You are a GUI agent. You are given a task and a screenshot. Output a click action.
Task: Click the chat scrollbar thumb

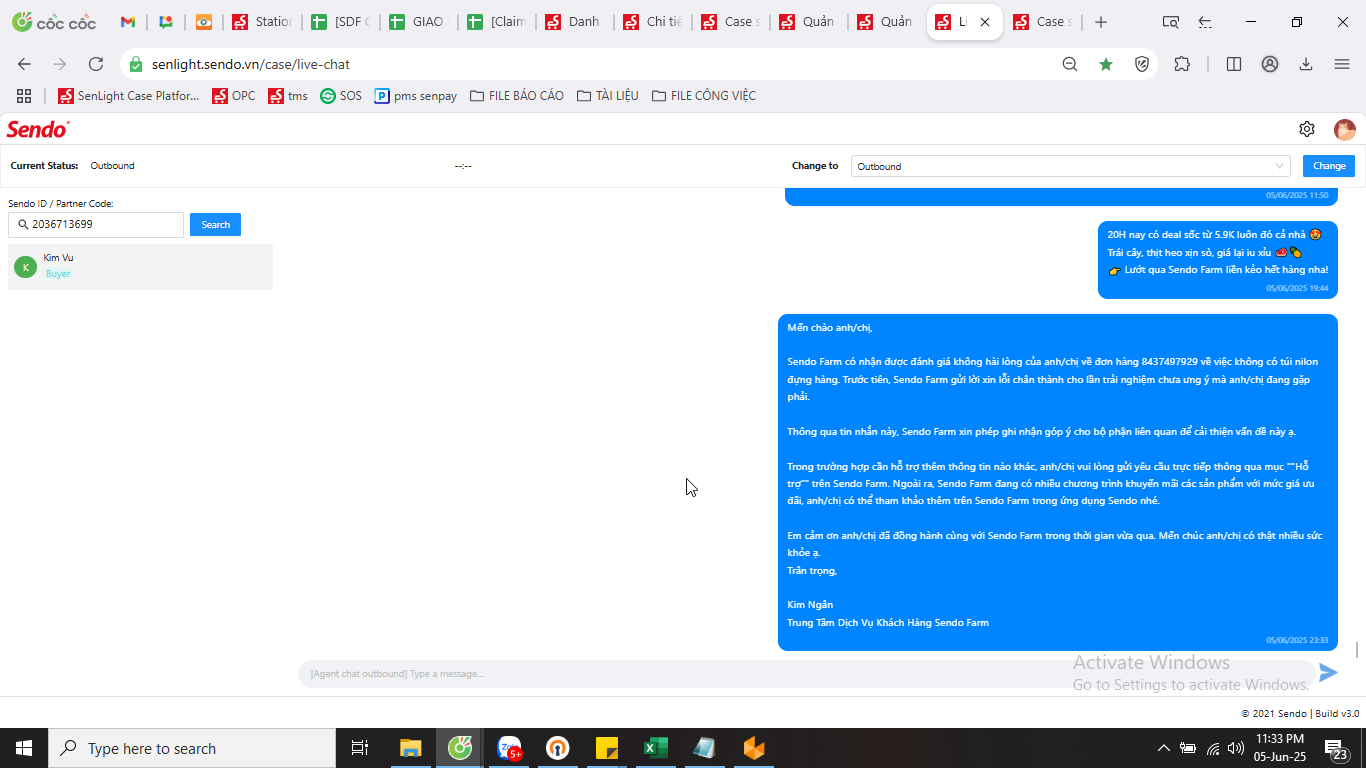pos(1357,650)
